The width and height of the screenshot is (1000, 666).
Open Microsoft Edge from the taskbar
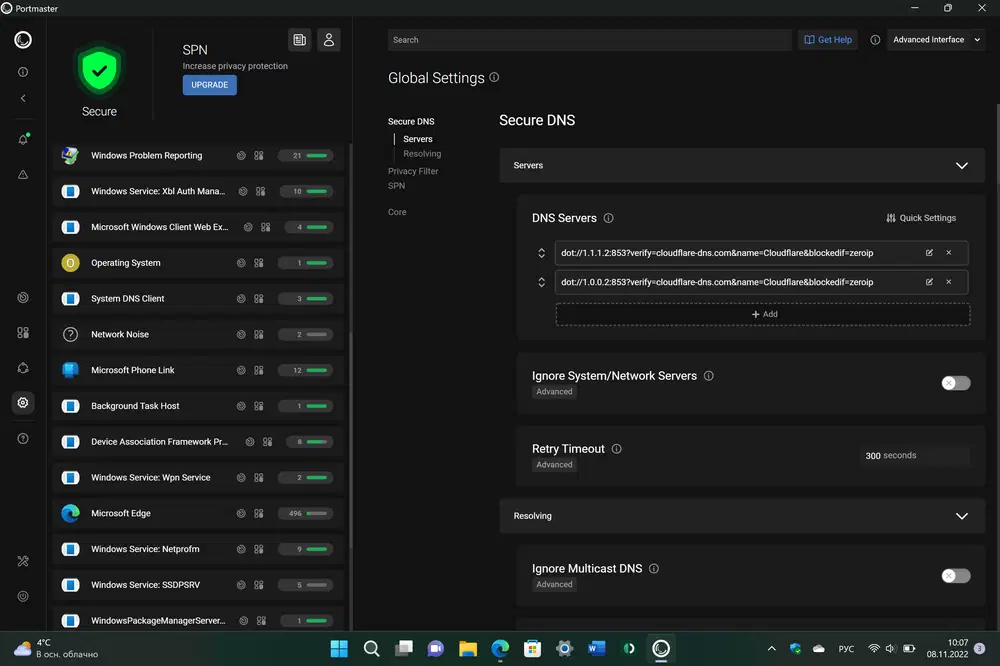(500, 649)
